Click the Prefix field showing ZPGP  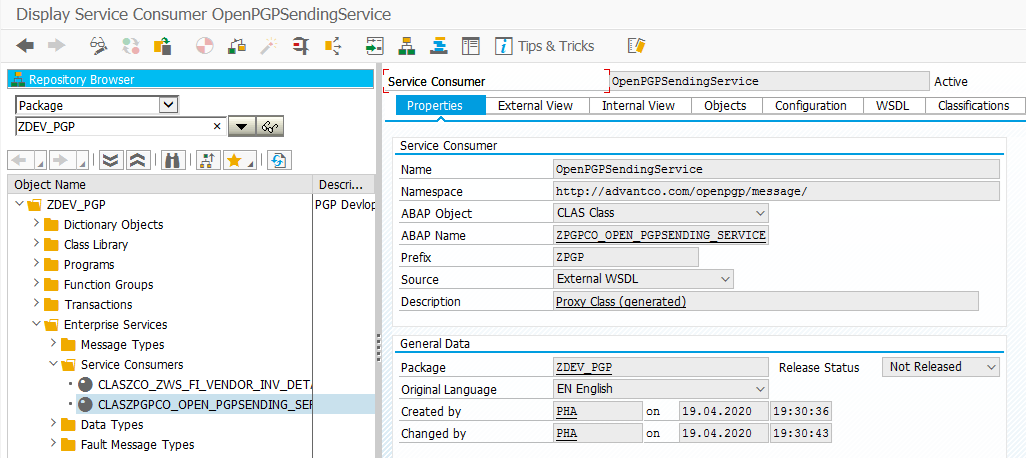(626, 257)
